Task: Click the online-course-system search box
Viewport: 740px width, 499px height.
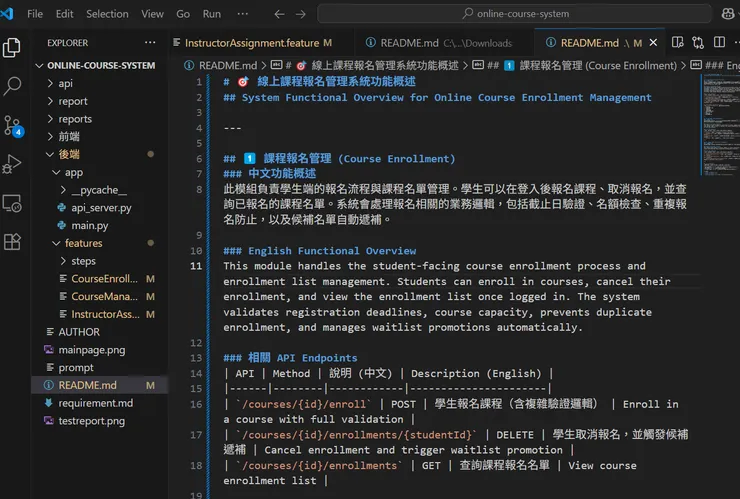Action: [514, 14]
